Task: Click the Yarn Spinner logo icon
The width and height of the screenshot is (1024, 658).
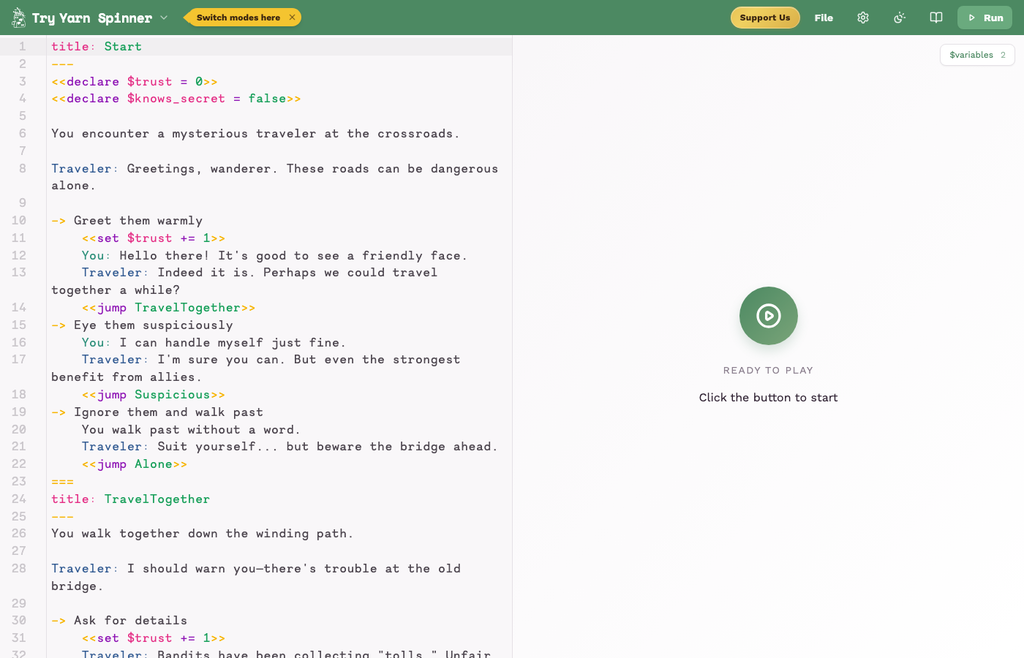Action: 18,18
